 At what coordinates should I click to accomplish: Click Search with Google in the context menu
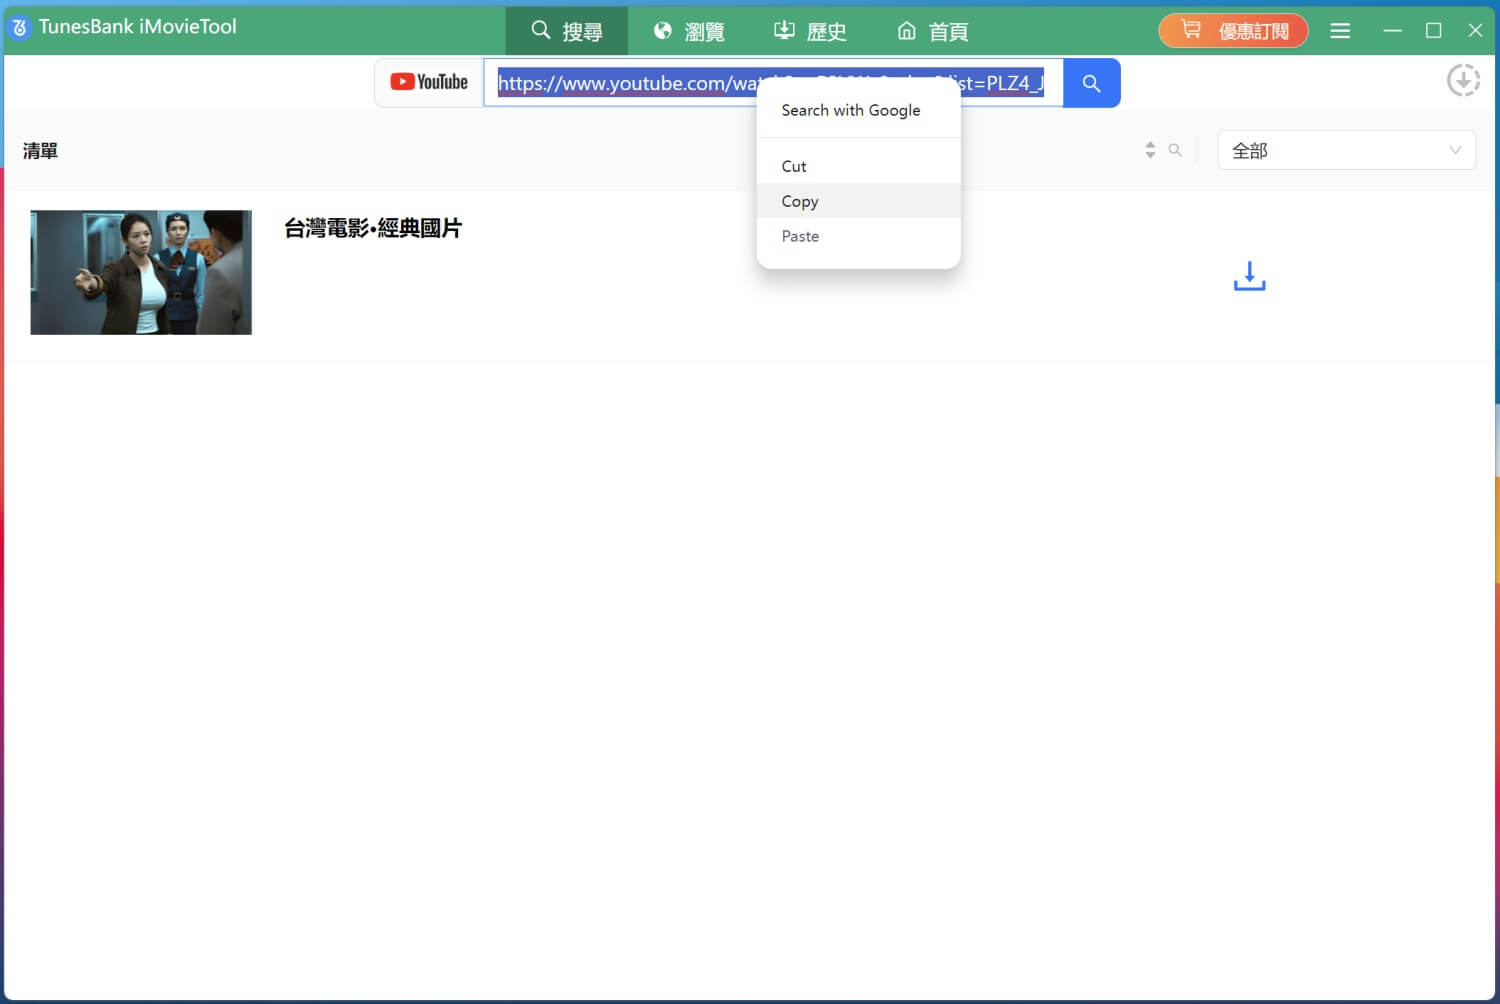click(x=850, y=110)
